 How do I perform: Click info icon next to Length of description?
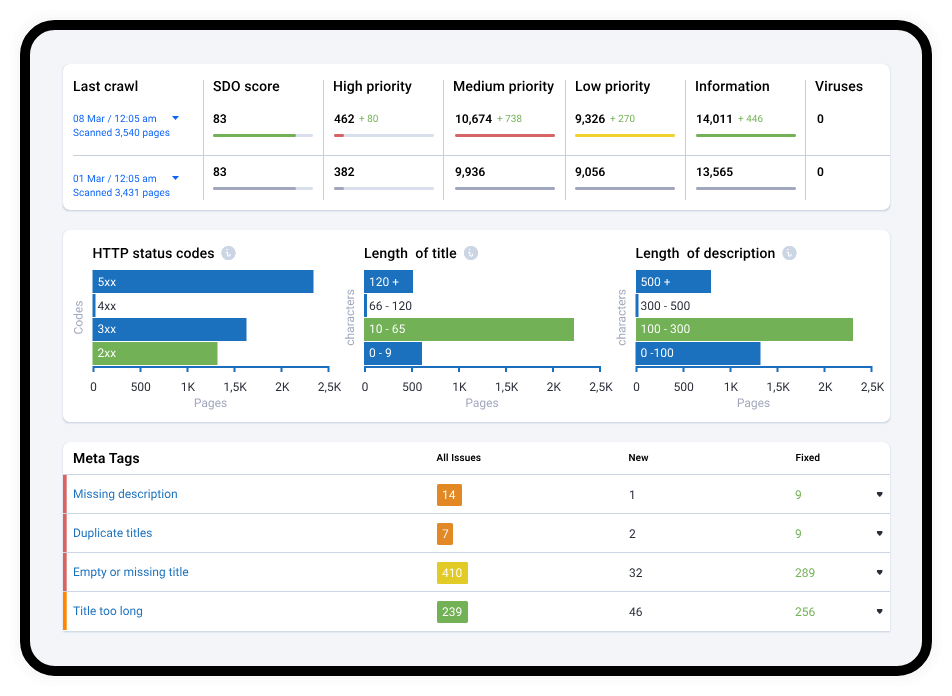[789, 253]
